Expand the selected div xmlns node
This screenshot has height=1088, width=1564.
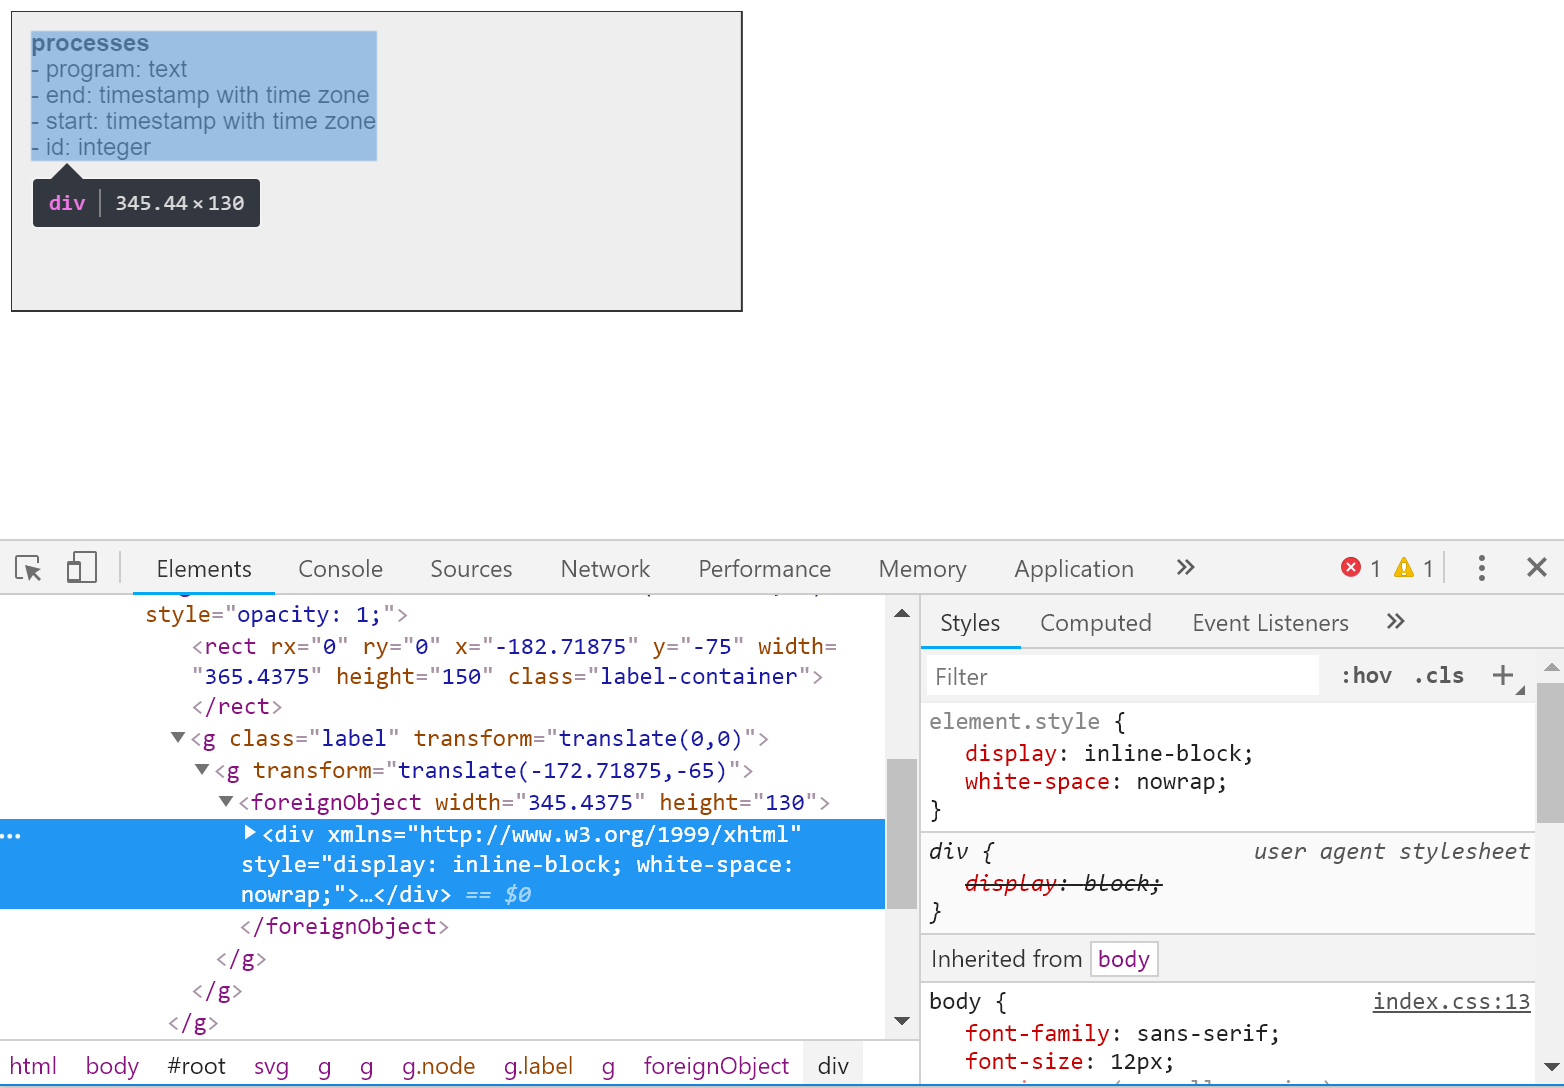point(250,833)
